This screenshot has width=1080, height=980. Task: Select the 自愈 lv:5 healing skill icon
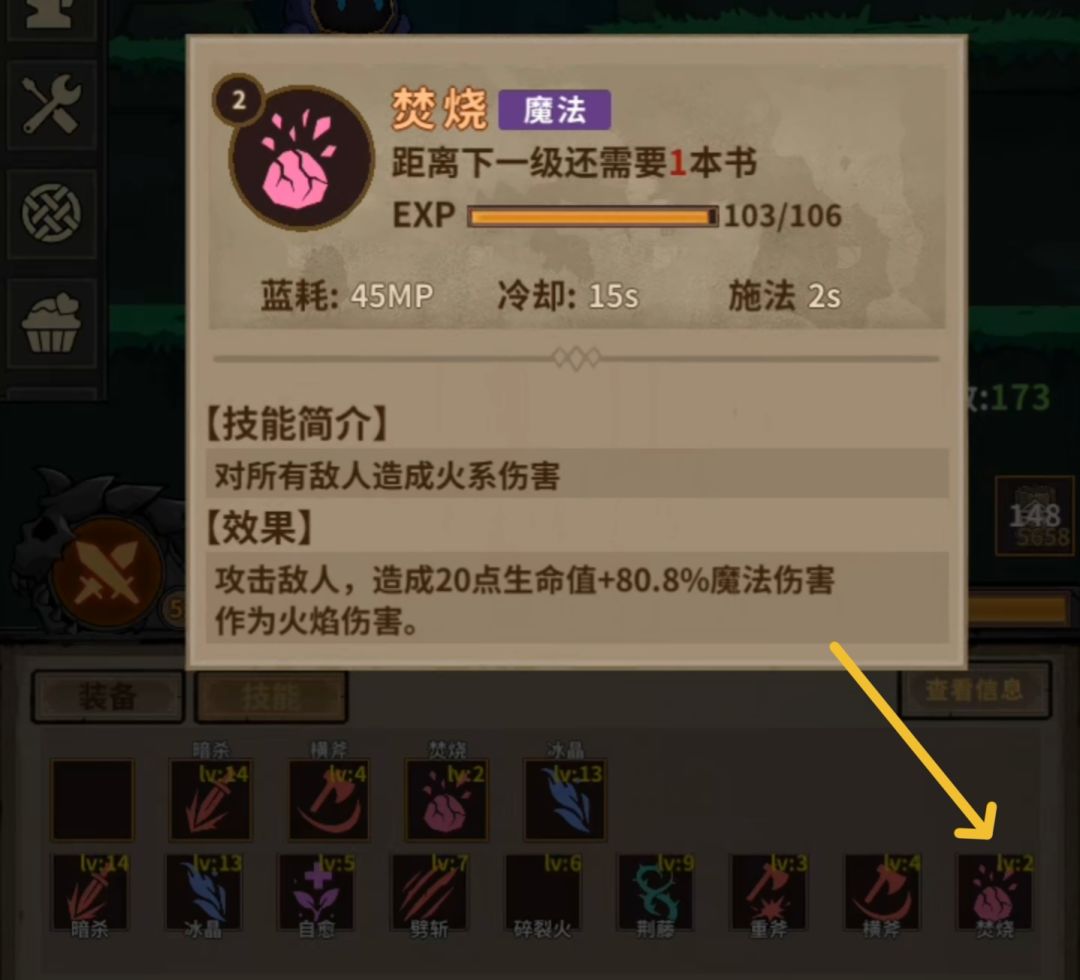pos(316,894)
